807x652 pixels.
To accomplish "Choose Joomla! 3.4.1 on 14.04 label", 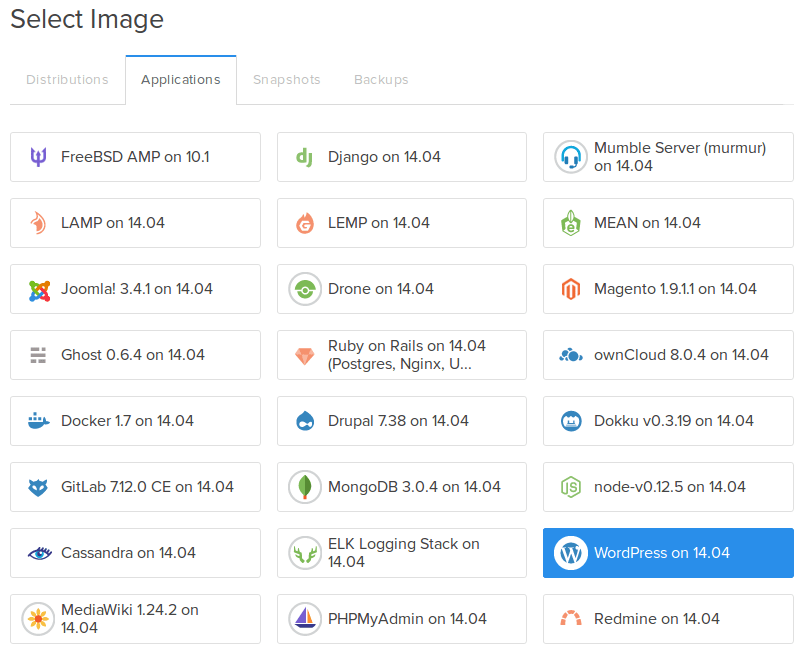I will click(137, 289).
